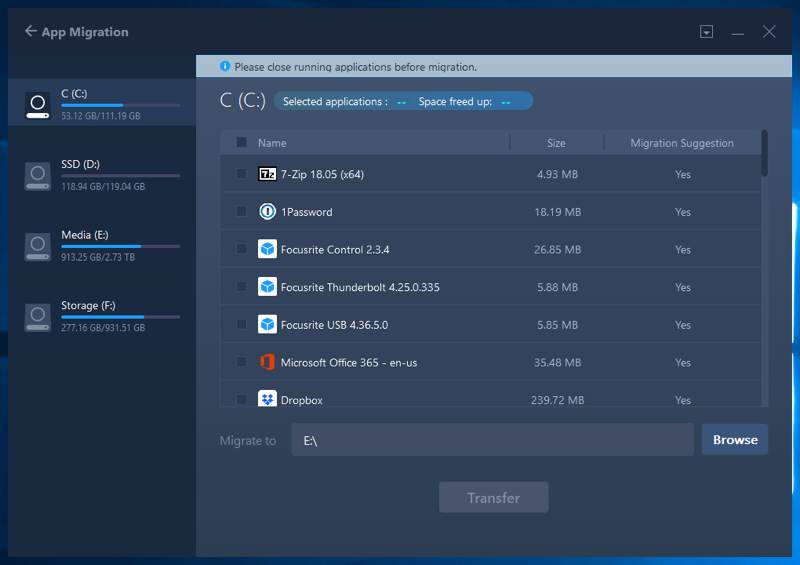This screenshot has width=800, height=565.
Task: Click the Migrate to path field
Action: pos(492,440)
